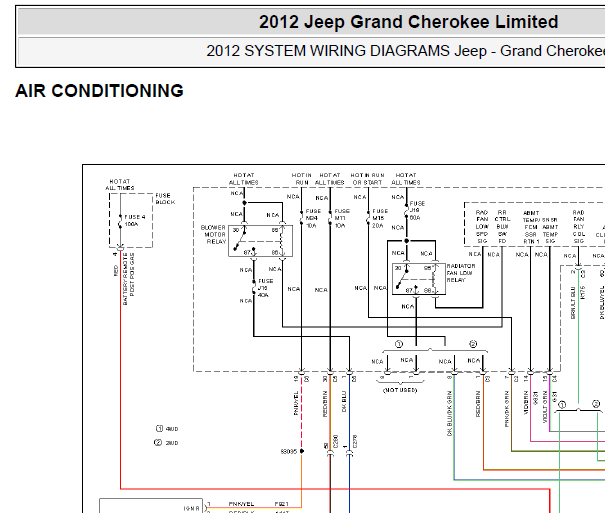Click the "FUSE M11 10A" label
Image resolution: width=605 pixels, height=513 pixels.
[x=342, y=218]
